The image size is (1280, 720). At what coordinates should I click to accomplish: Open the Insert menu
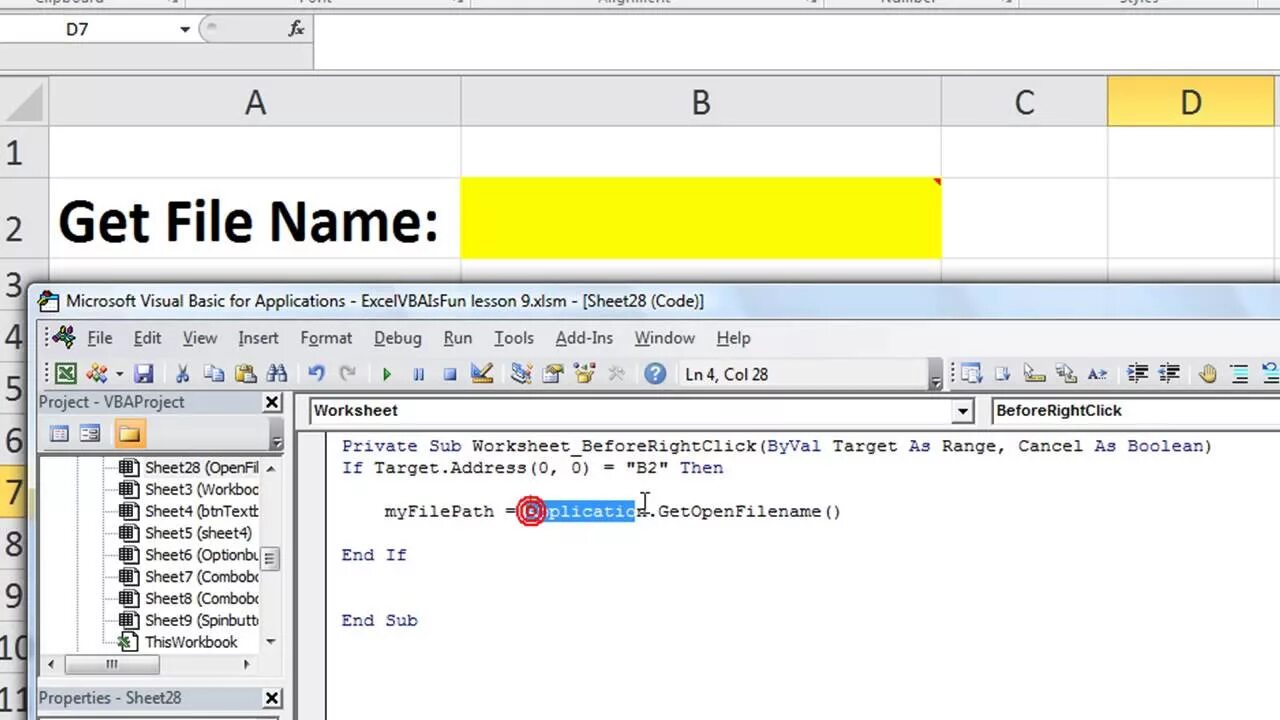(x=258, y=338)
